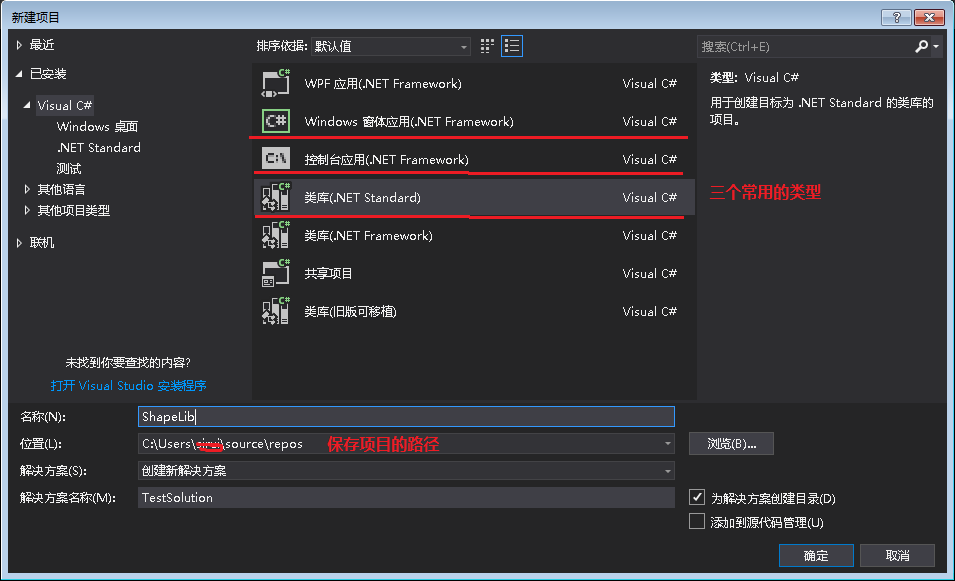955x581 pixels.
Task: Click the 共享项目 template icon
Action: click(x=276, y=273)
